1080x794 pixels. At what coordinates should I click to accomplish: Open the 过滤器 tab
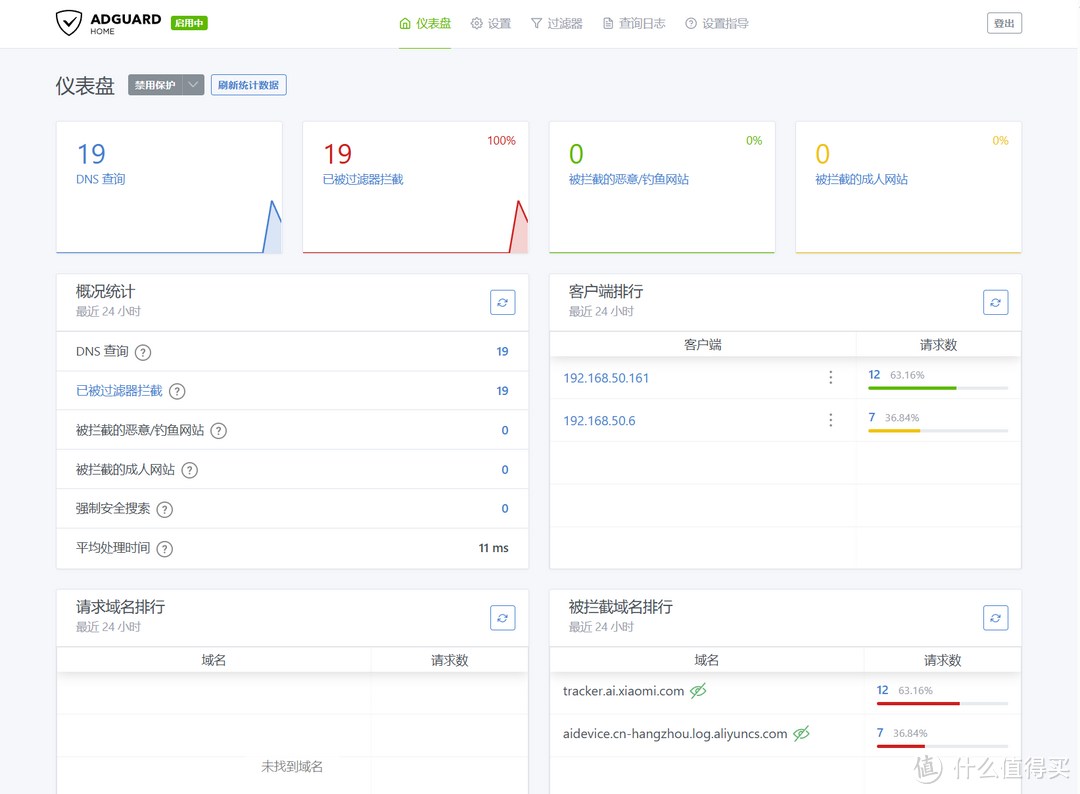556,23
